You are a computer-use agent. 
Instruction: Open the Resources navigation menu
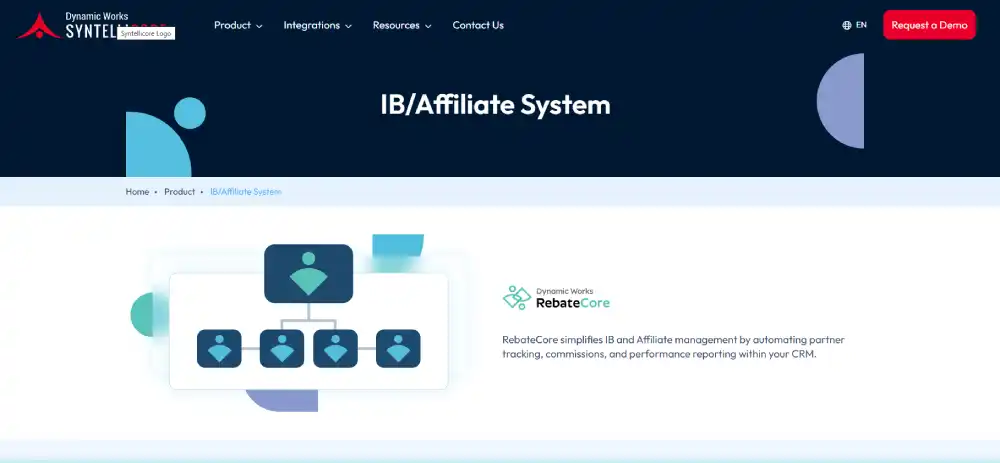click(x=402, y=26)
